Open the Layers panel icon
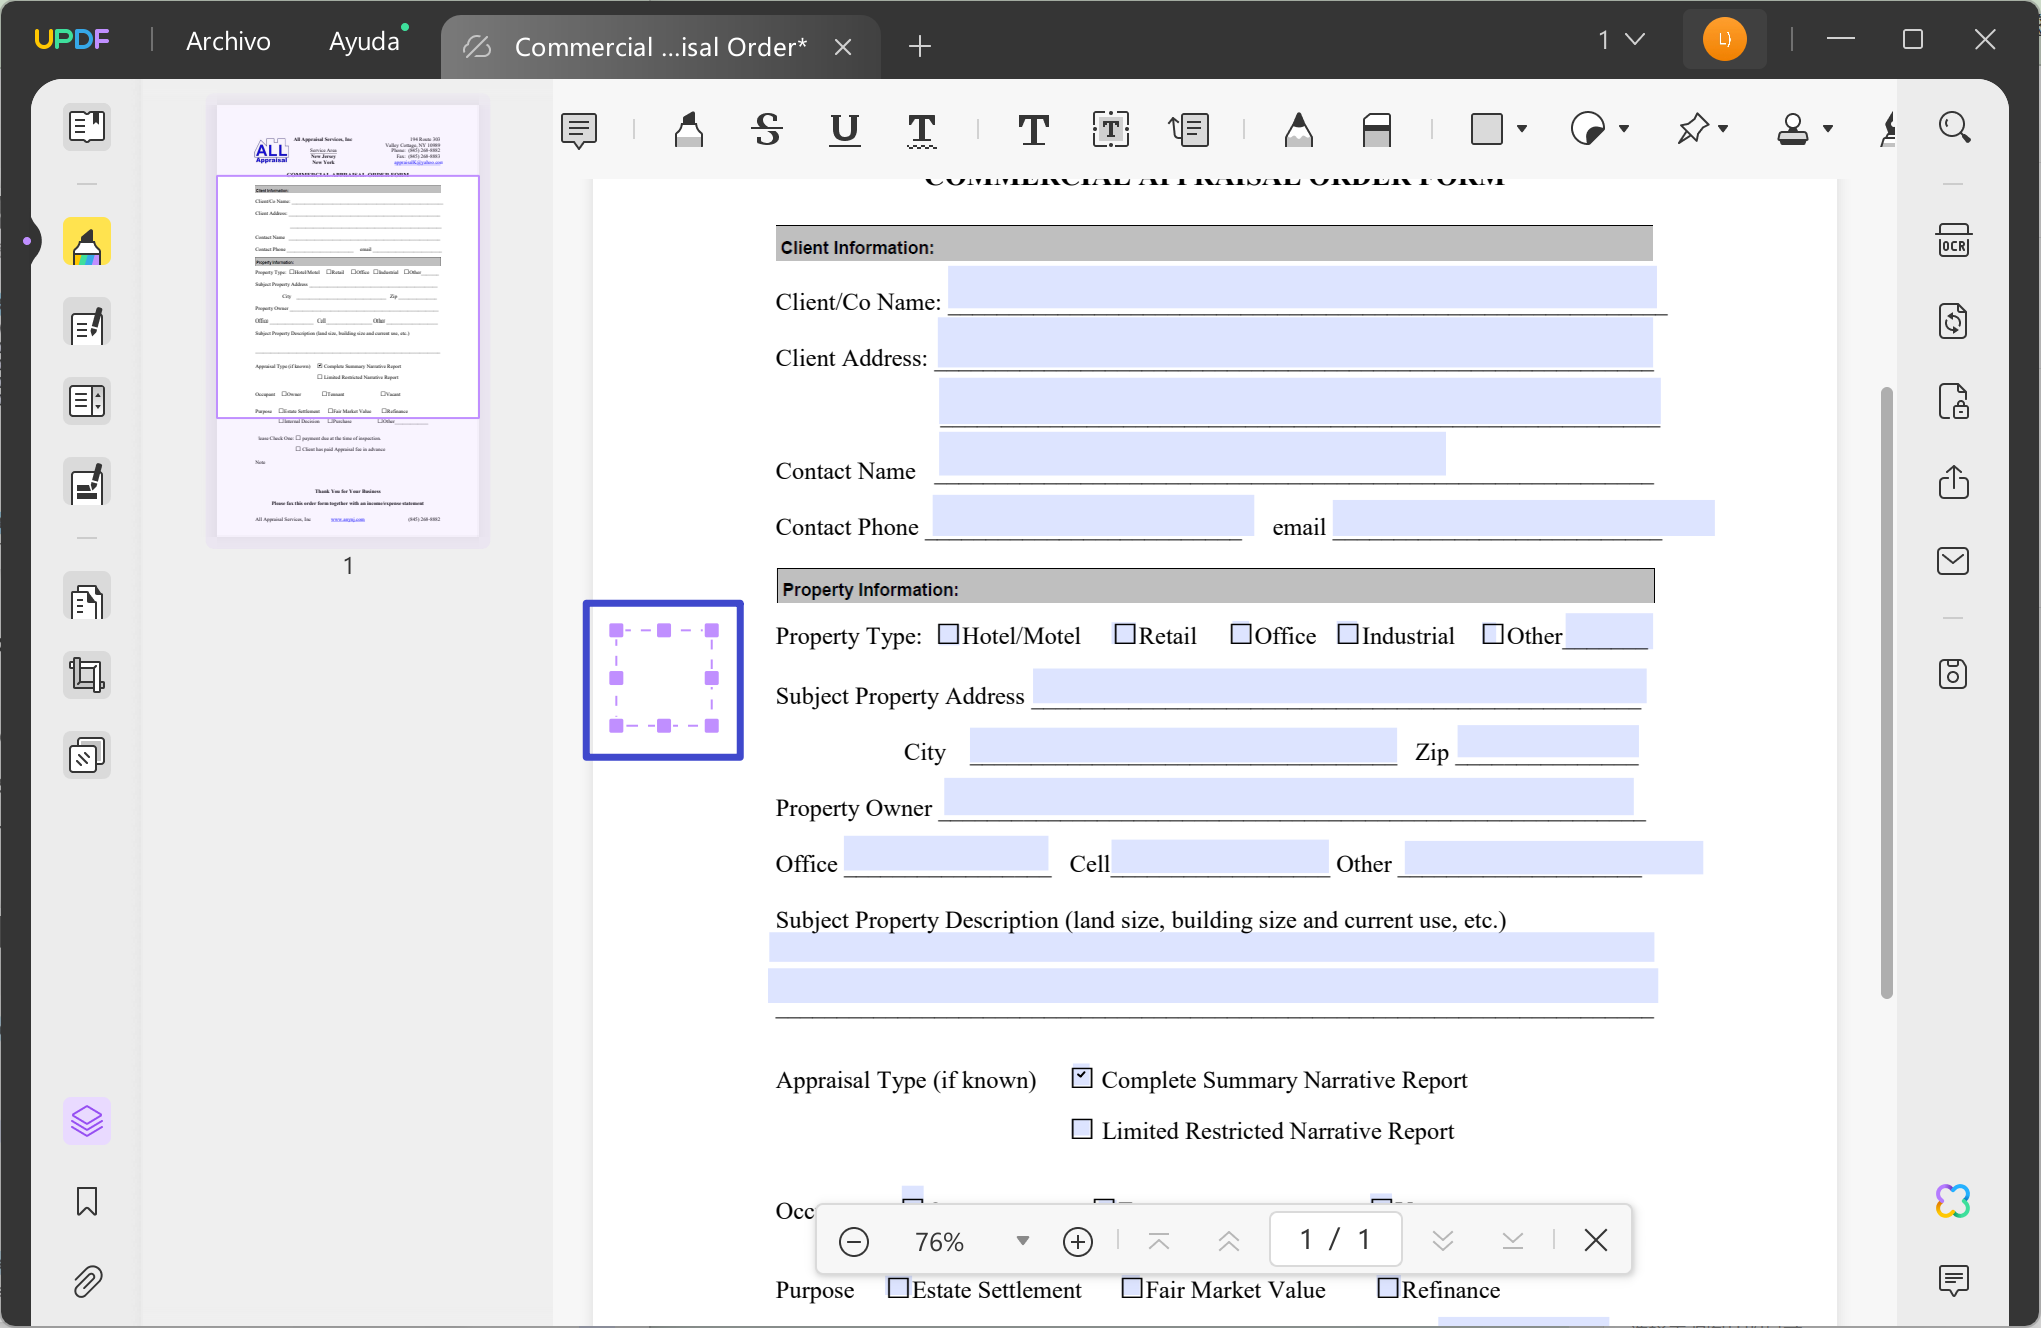This screenshot has height=1328, width=2041. 87,1121
